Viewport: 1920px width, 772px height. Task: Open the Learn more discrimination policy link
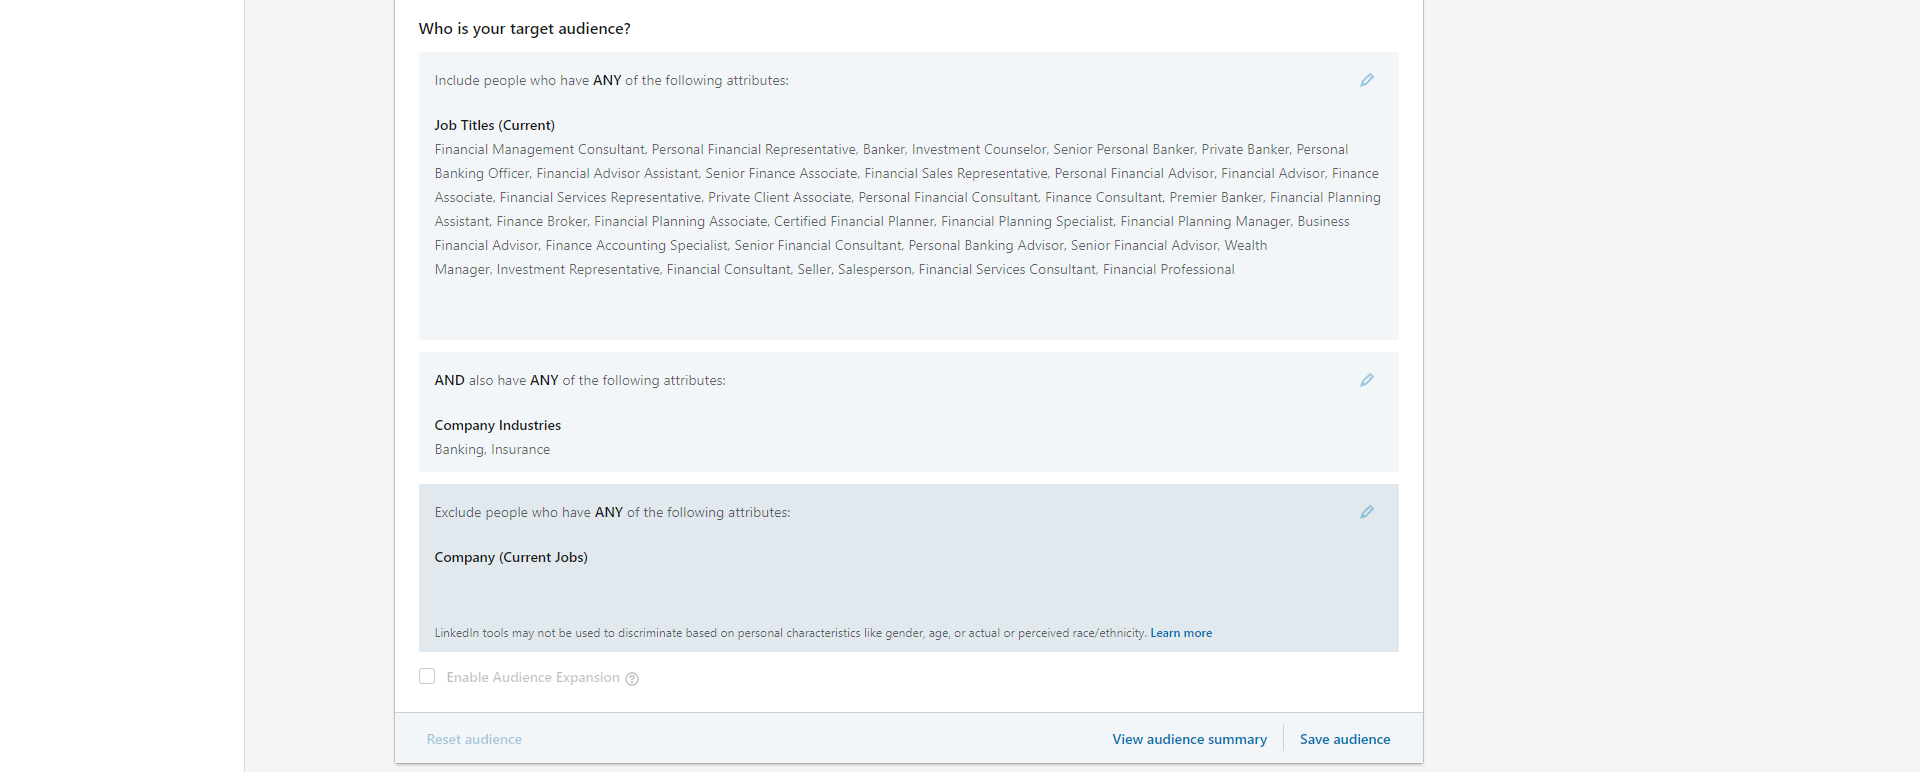[1180, 633]
